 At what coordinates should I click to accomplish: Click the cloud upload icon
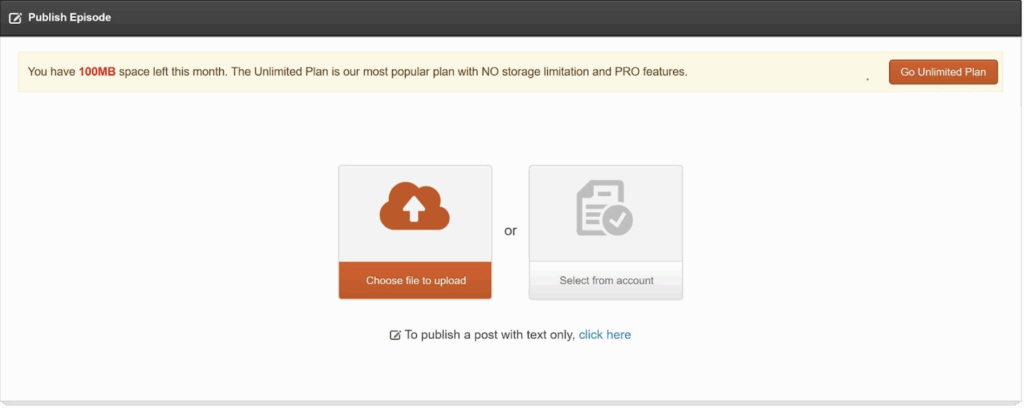415,206
